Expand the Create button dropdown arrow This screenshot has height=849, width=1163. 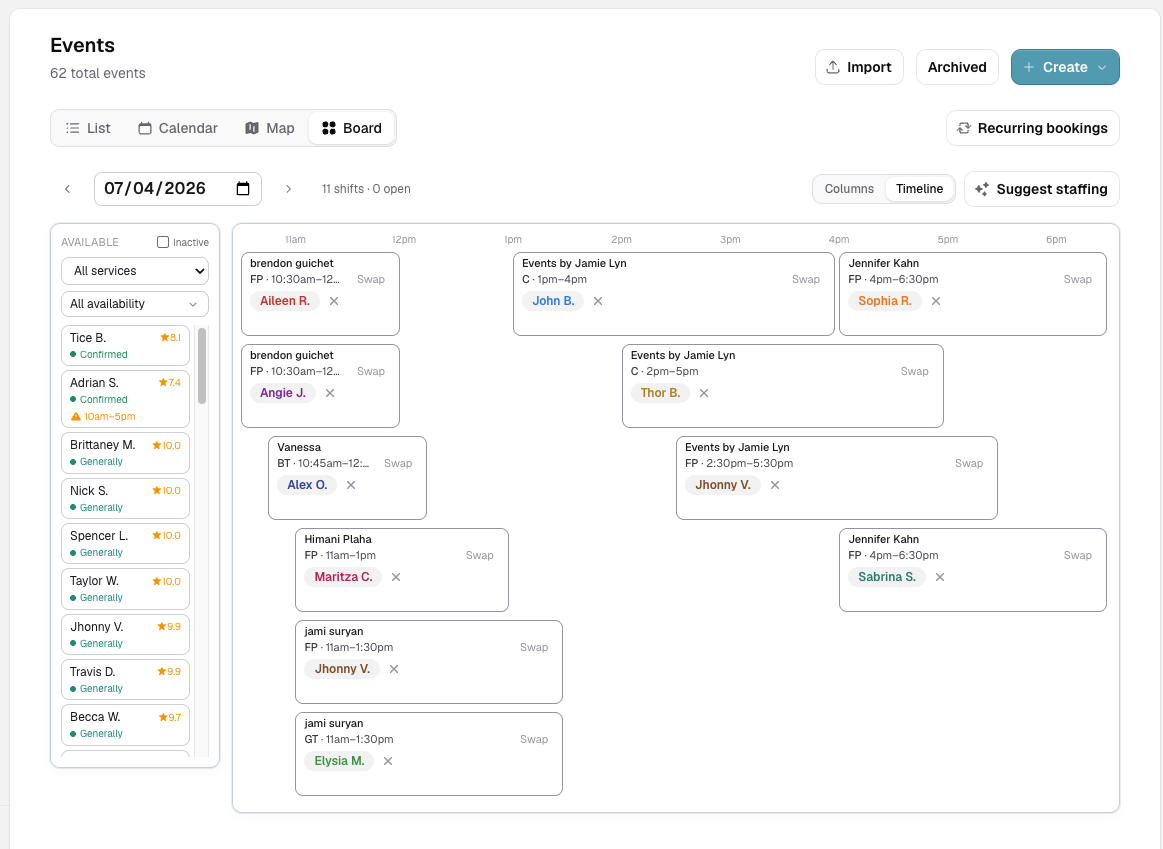point(1102,67)
